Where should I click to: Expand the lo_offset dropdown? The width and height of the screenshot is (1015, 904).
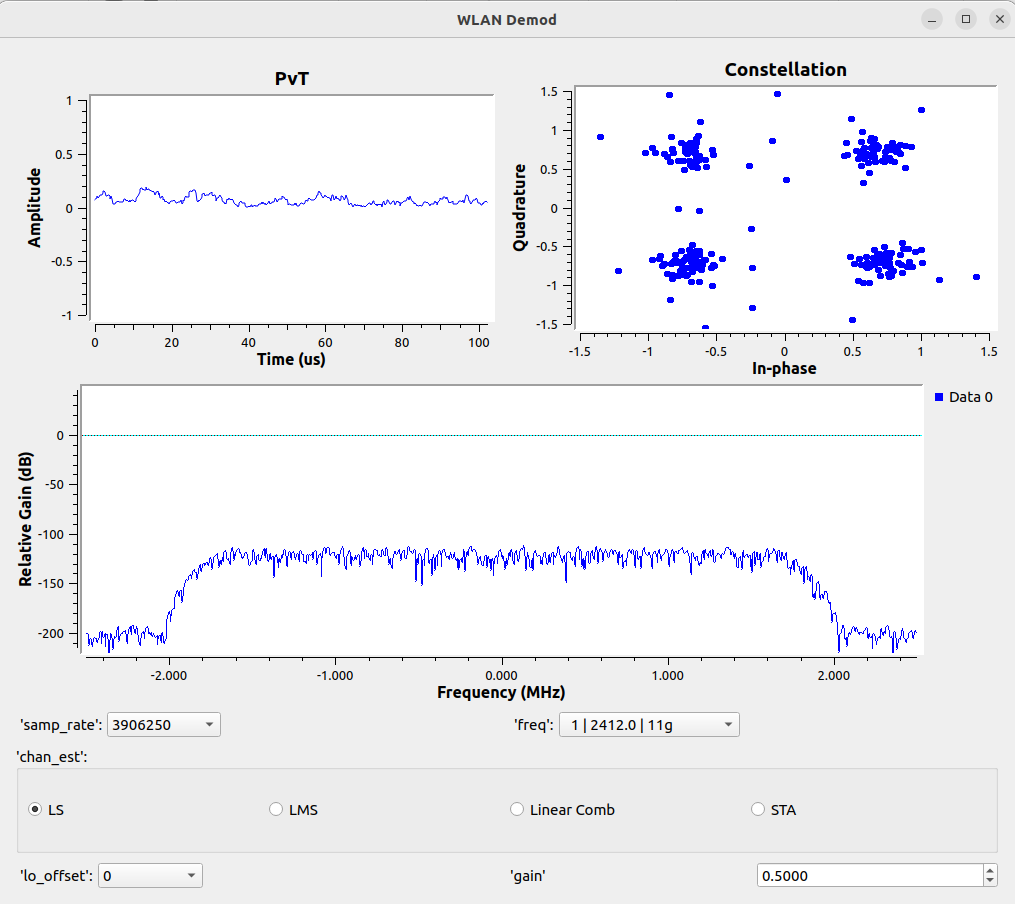150,876
